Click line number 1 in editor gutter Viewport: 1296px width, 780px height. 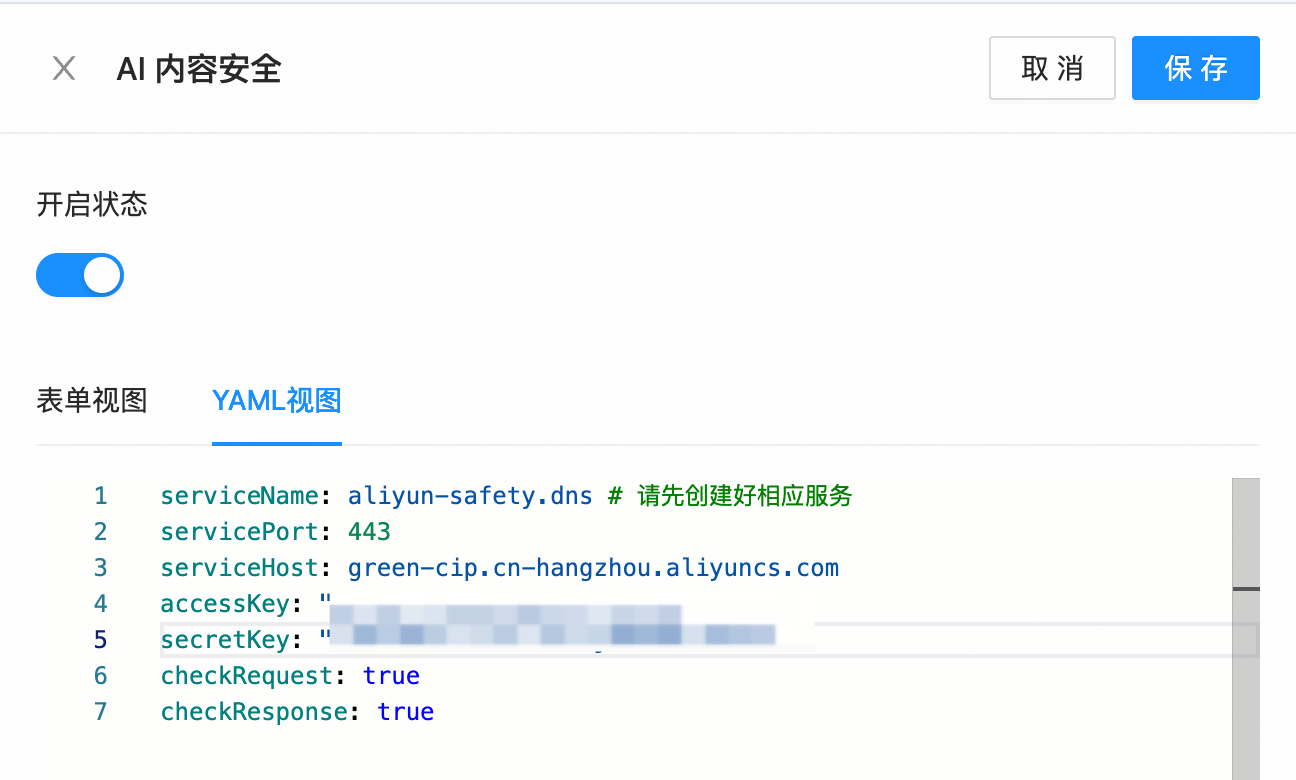tap(100, 496)
